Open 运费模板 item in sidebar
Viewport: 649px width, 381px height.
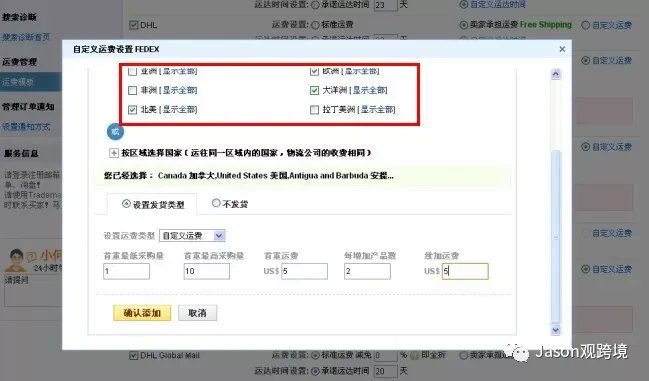tap(31, 82)
